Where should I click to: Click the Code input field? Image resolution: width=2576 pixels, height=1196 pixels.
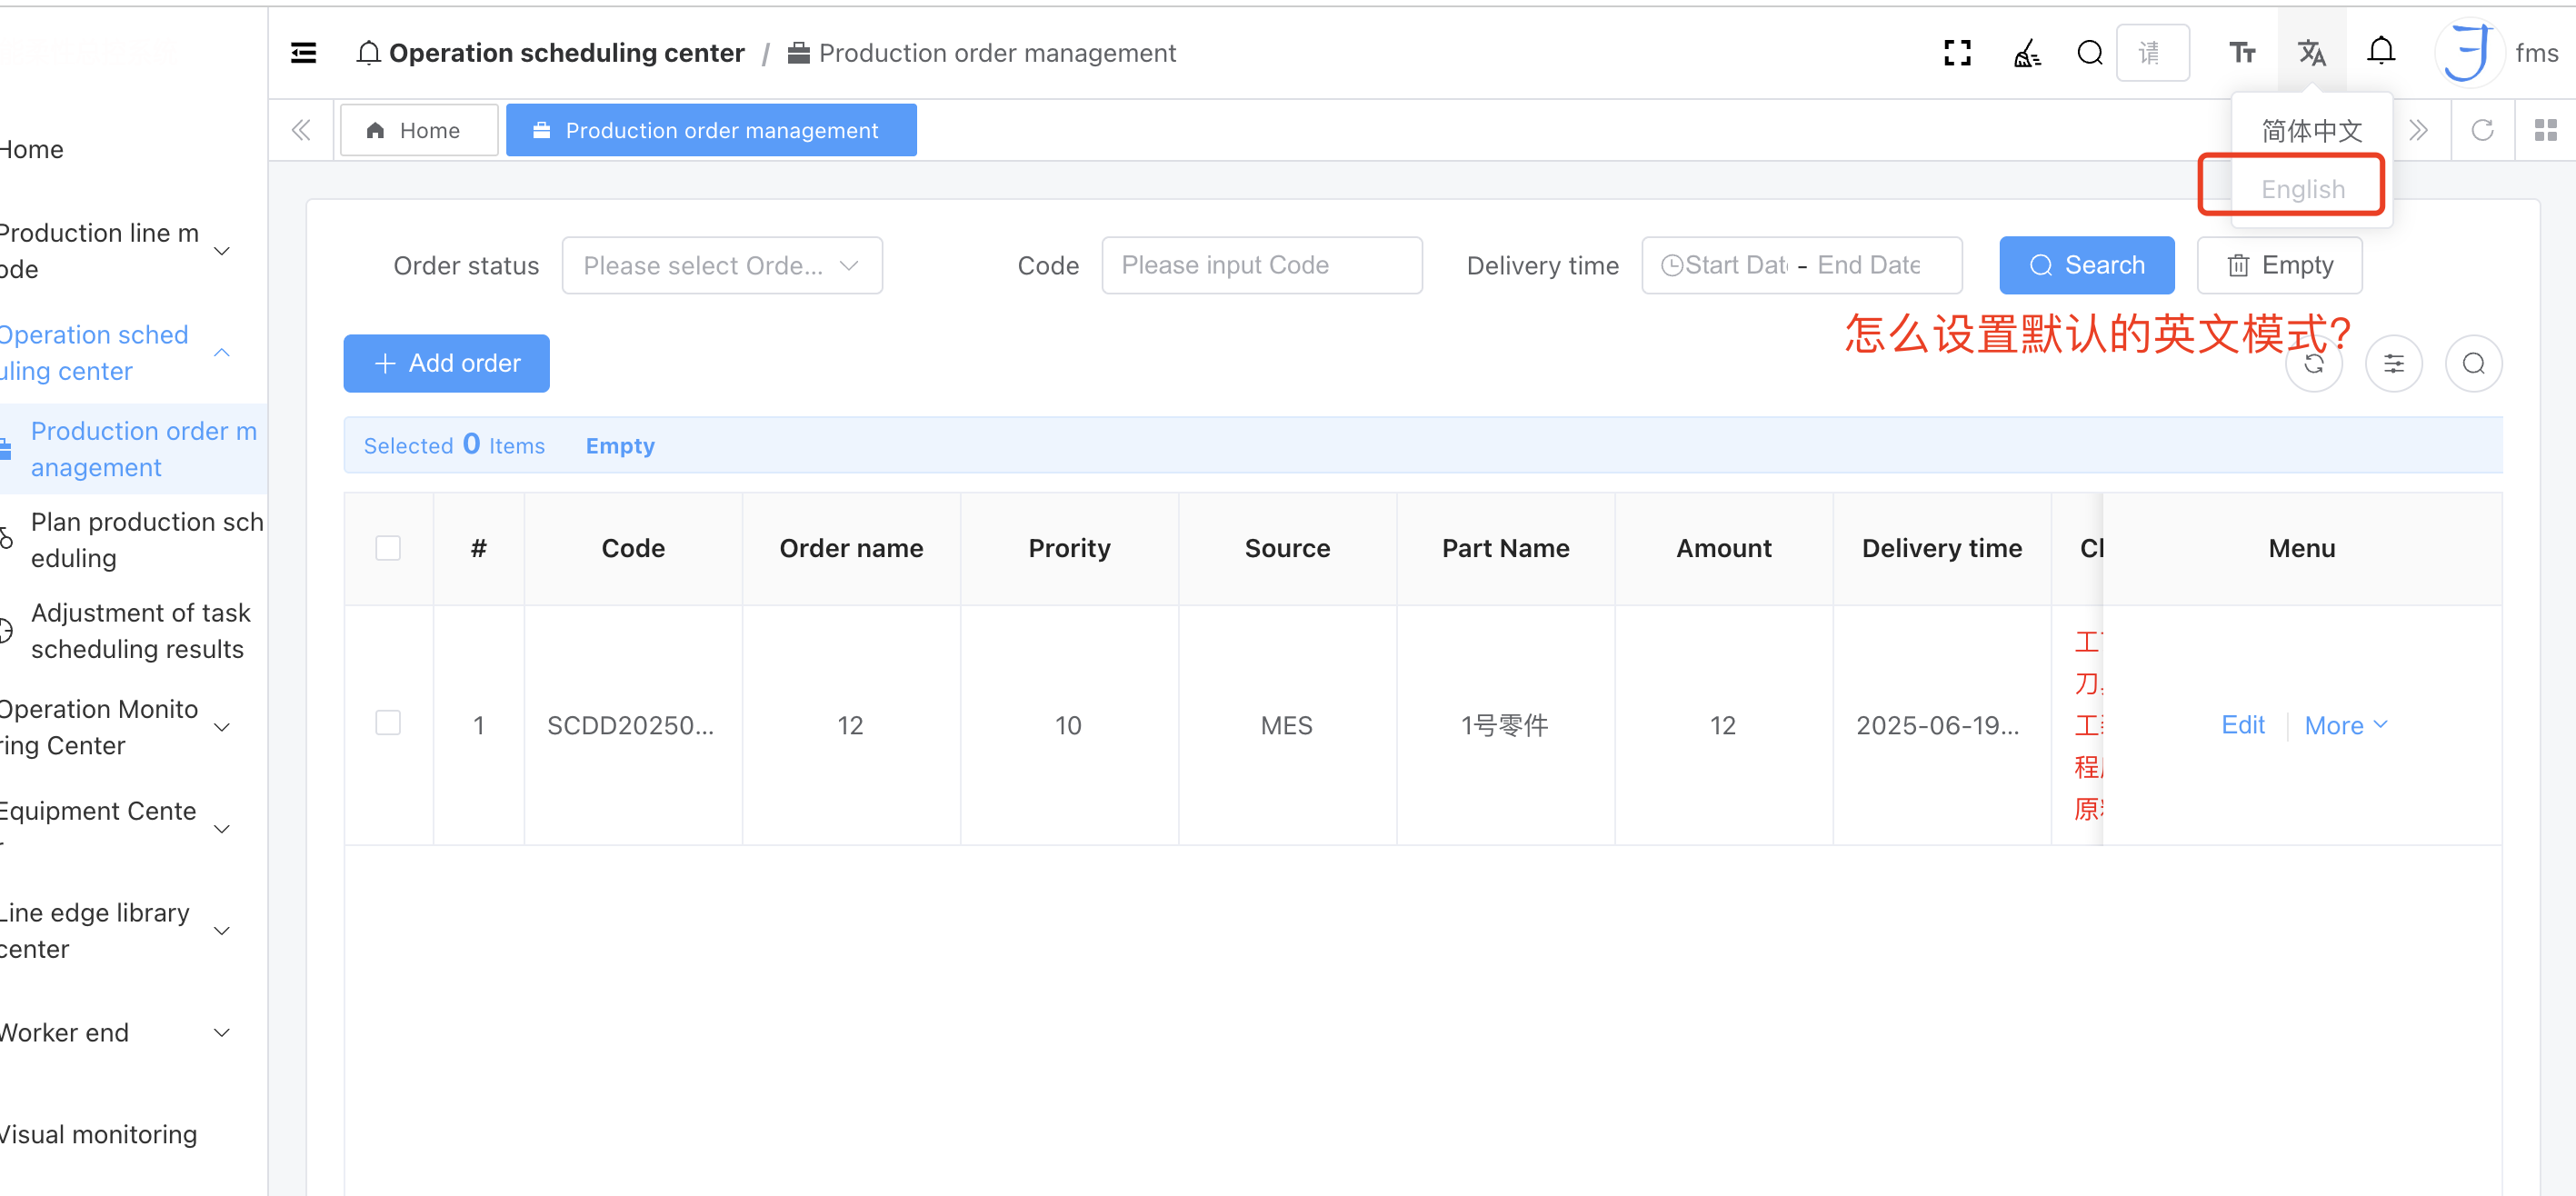click(1261, 265)
